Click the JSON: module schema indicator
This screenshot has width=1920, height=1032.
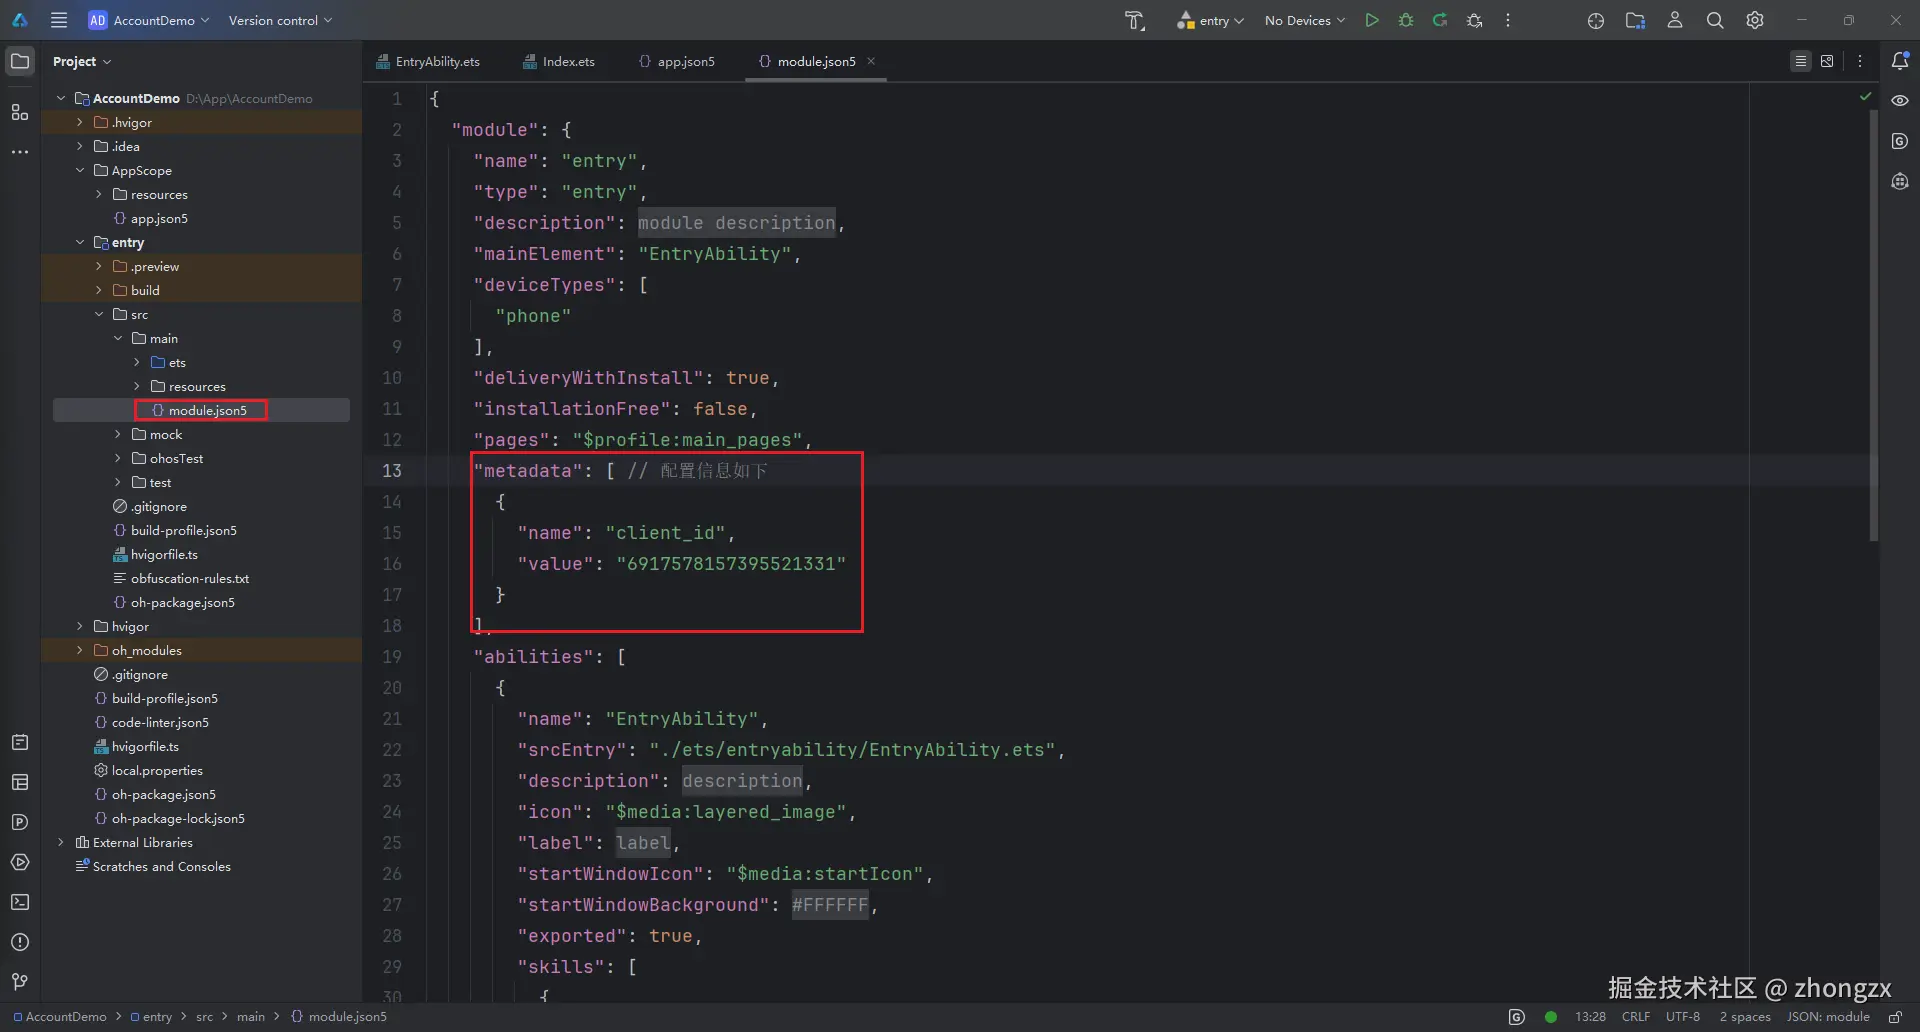(x=1828, y=1017)
